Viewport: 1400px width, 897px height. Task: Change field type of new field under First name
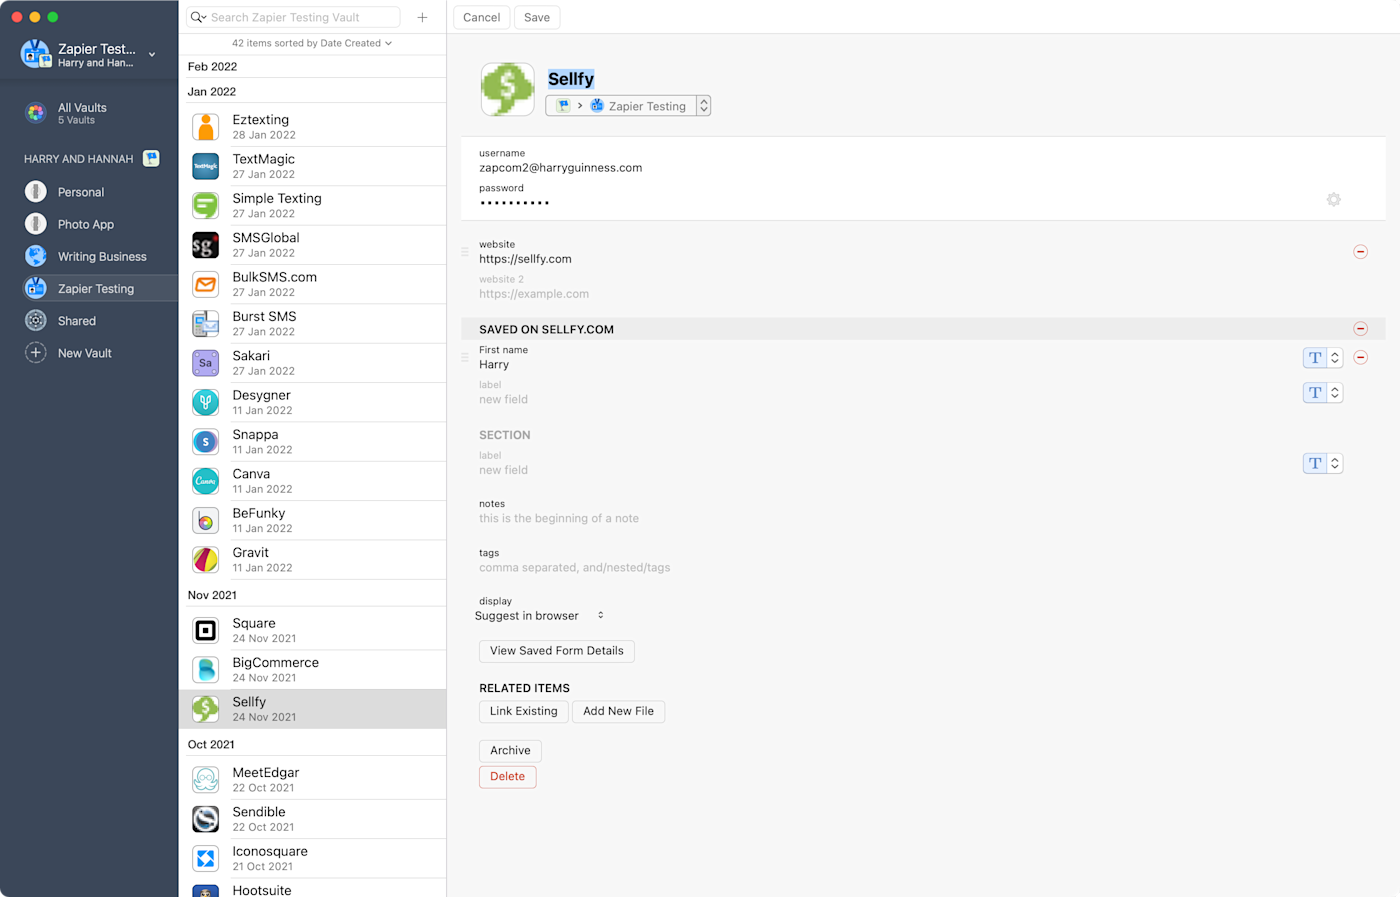(x=1322, y=393)
